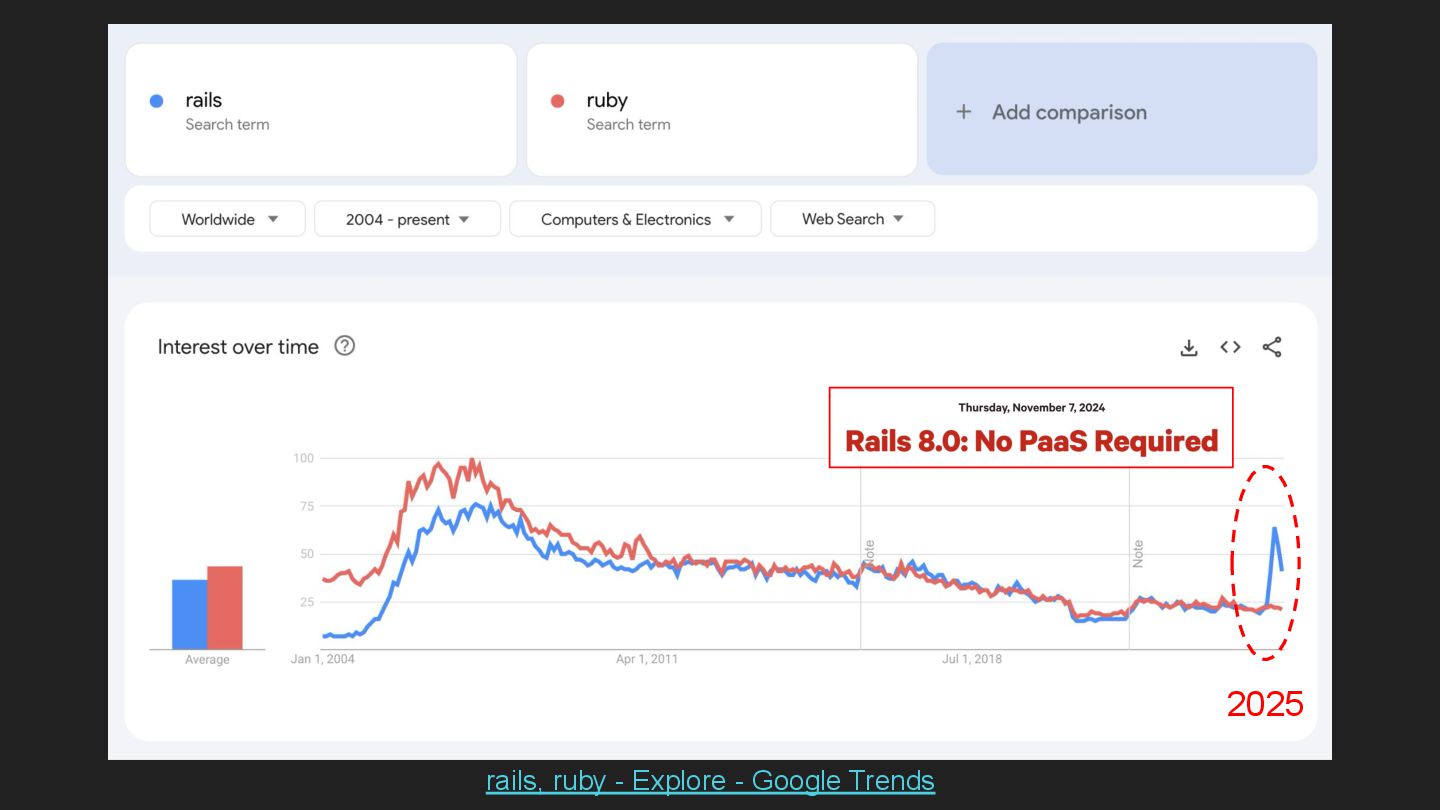Image resolution: width=1440 pixels, height=810 pixels.
Task: Click the Jul 1, 2018 axis label
Action: [972, 659]
